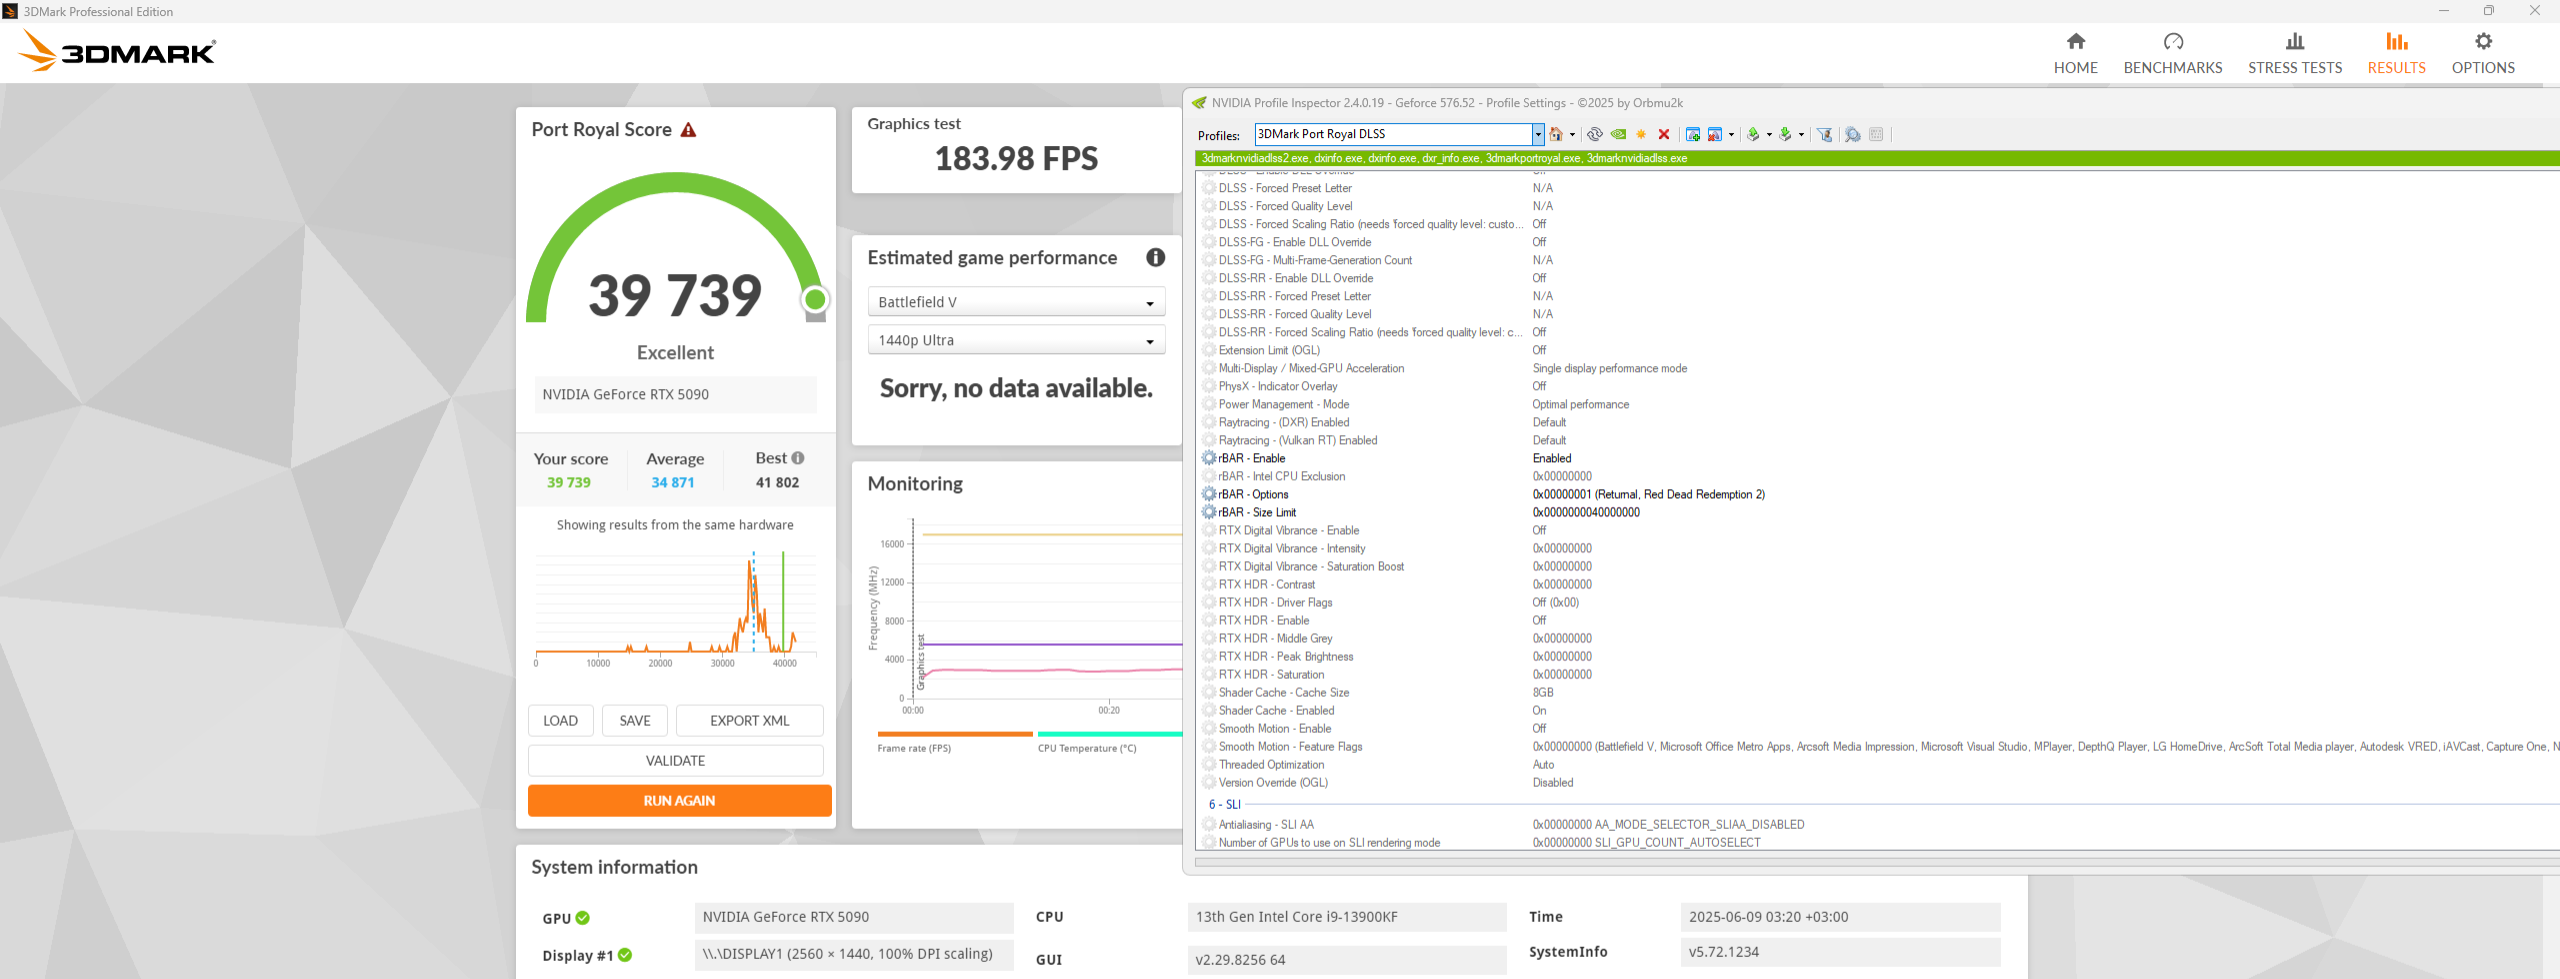This screenshot has height=979, width=2560.
Task: Expand the import profile dropdown arrow
Action: (x=1801, y=135)
